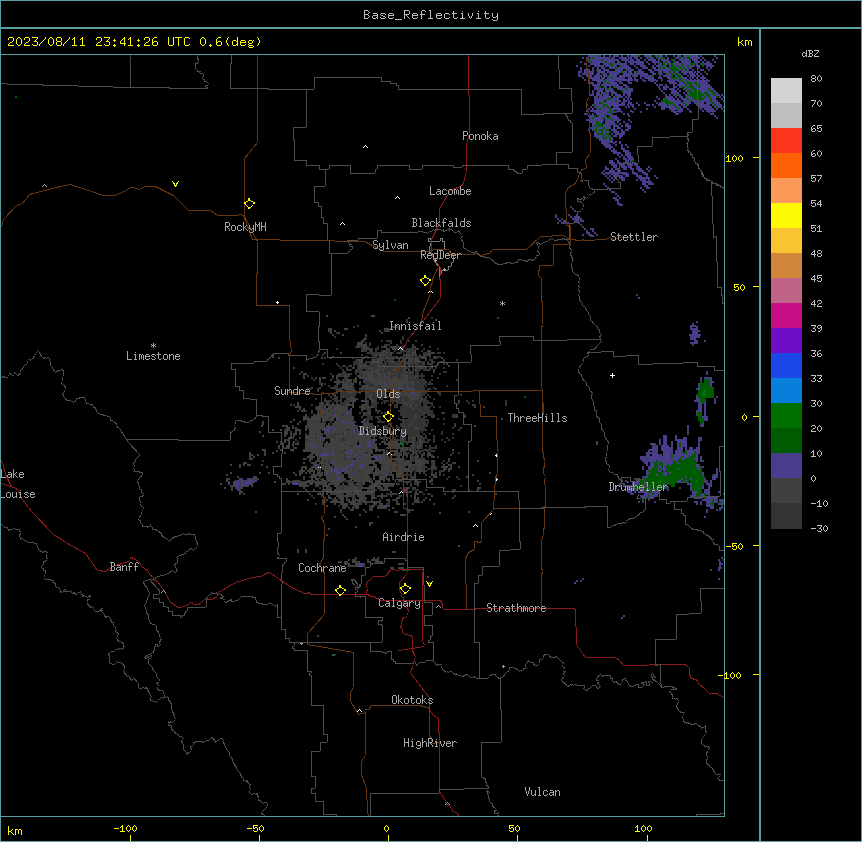Viewport: 862px width, 842px height.
Task: Click the Strathmore city label
Action: [516, 608]
